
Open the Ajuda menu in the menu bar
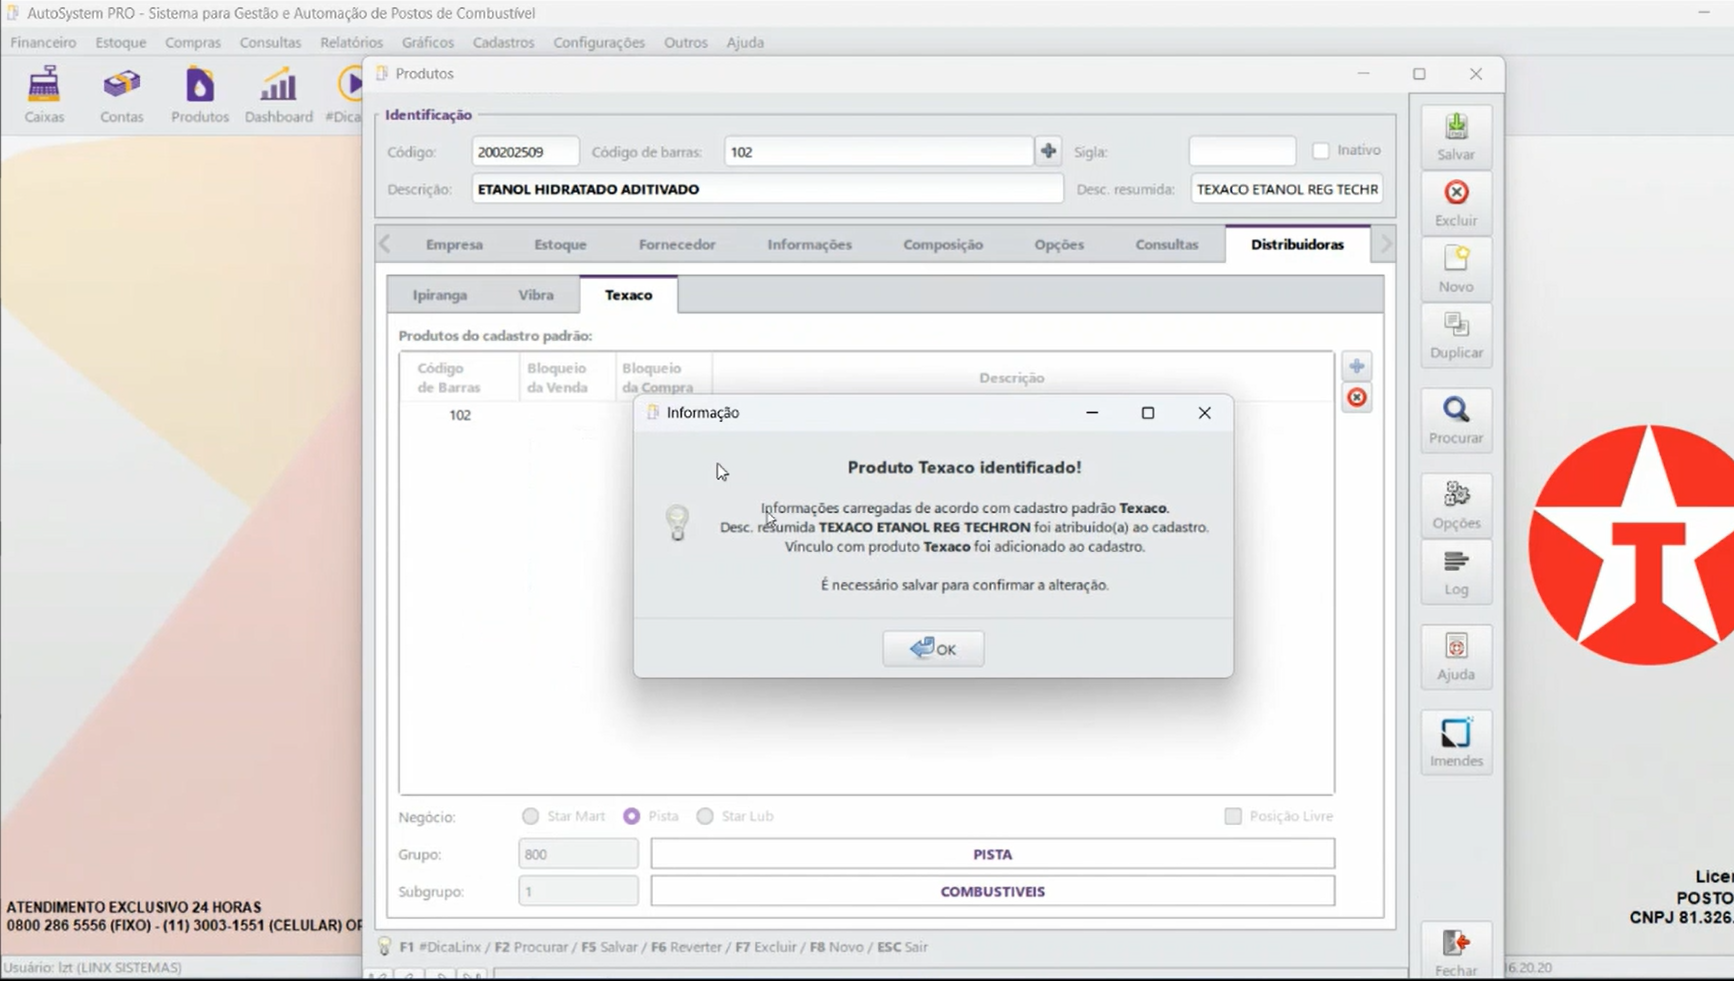[x=745, y=42]
